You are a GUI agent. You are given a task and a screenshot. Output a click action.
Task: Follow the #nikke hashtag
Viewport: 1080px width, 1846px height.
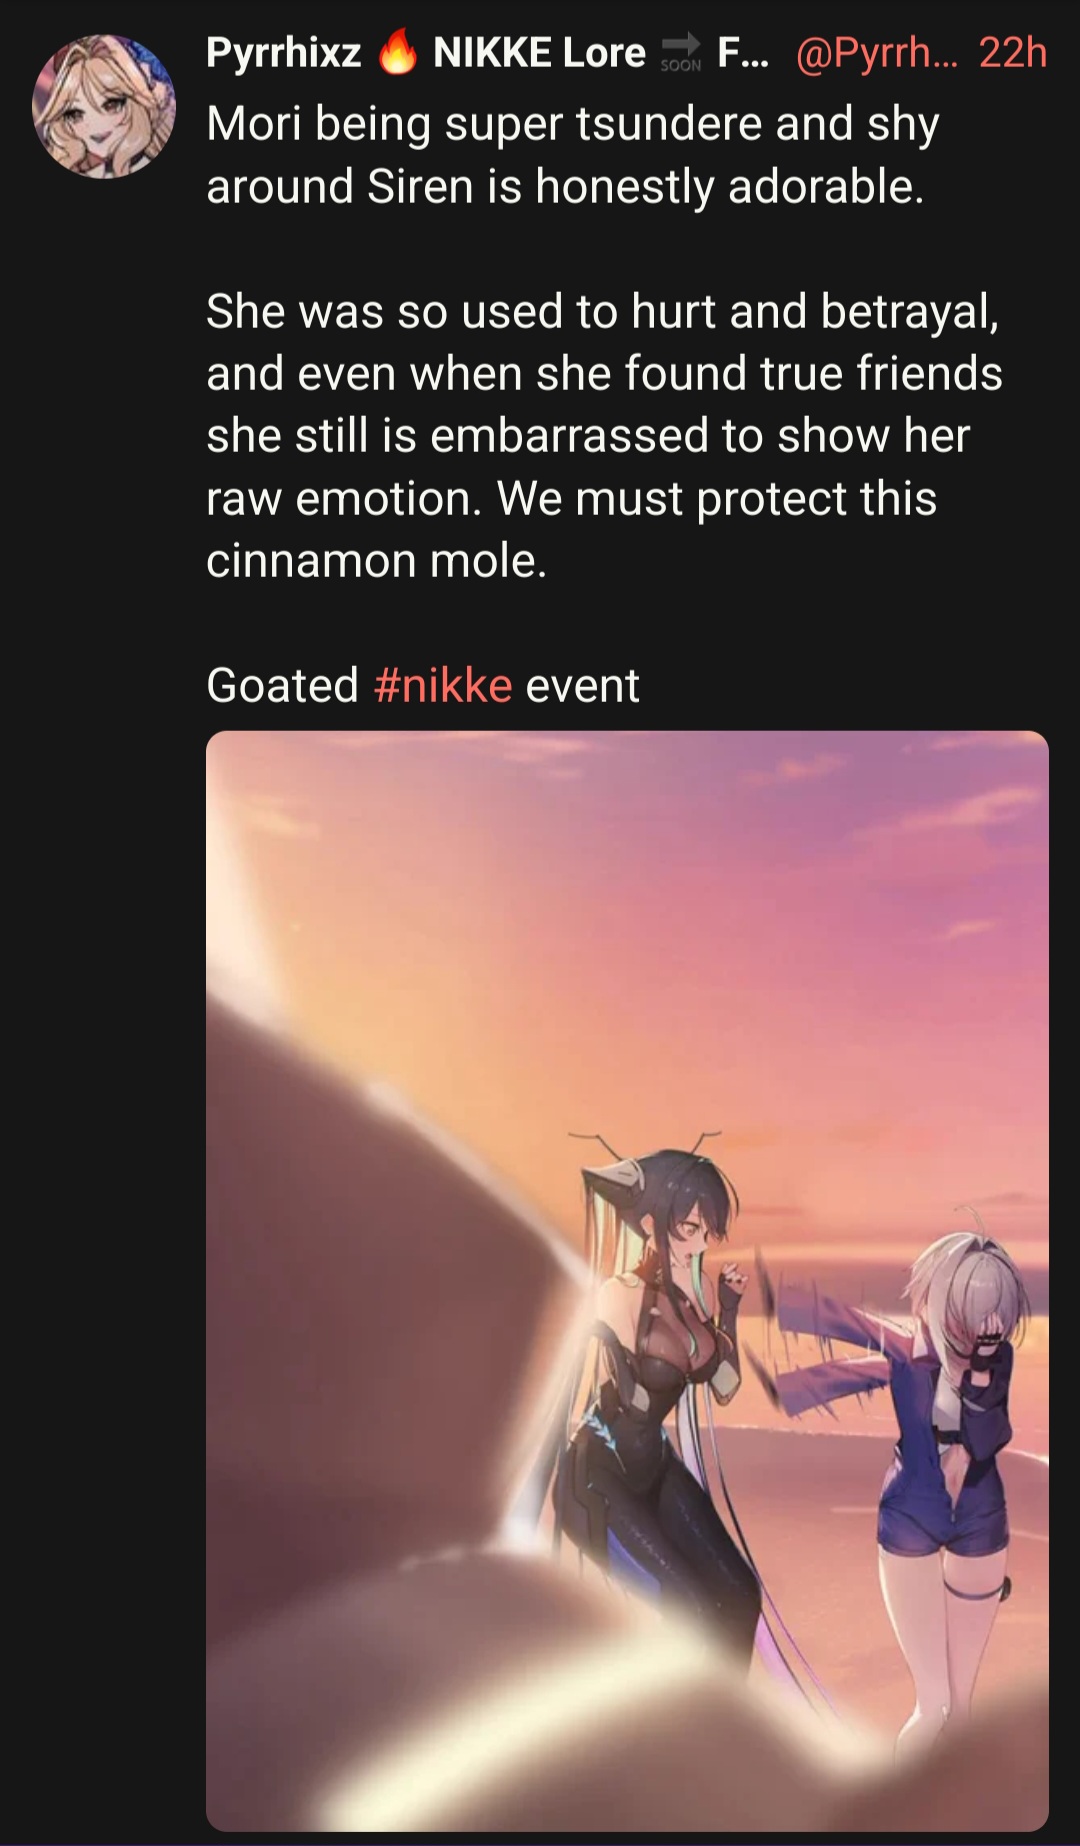point(443,686)
